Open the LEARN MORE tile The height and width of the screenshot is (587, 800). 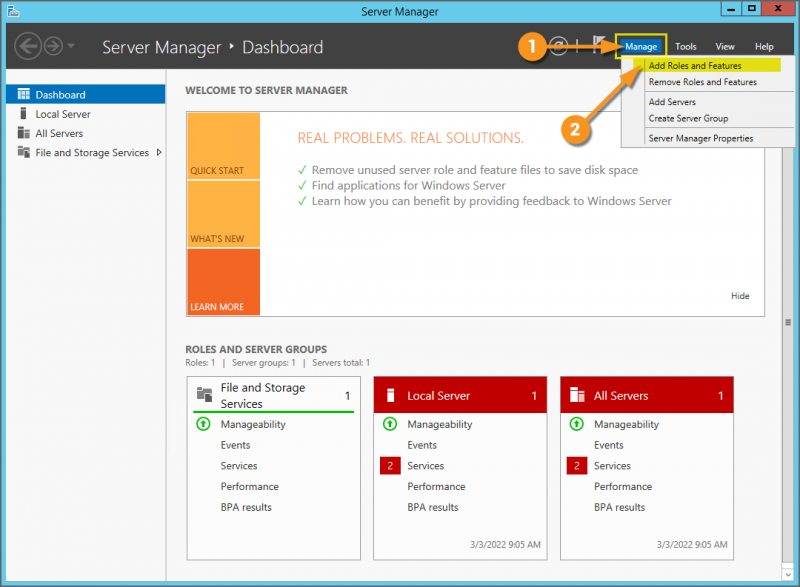pyautogui.click(x=223, y=282)
